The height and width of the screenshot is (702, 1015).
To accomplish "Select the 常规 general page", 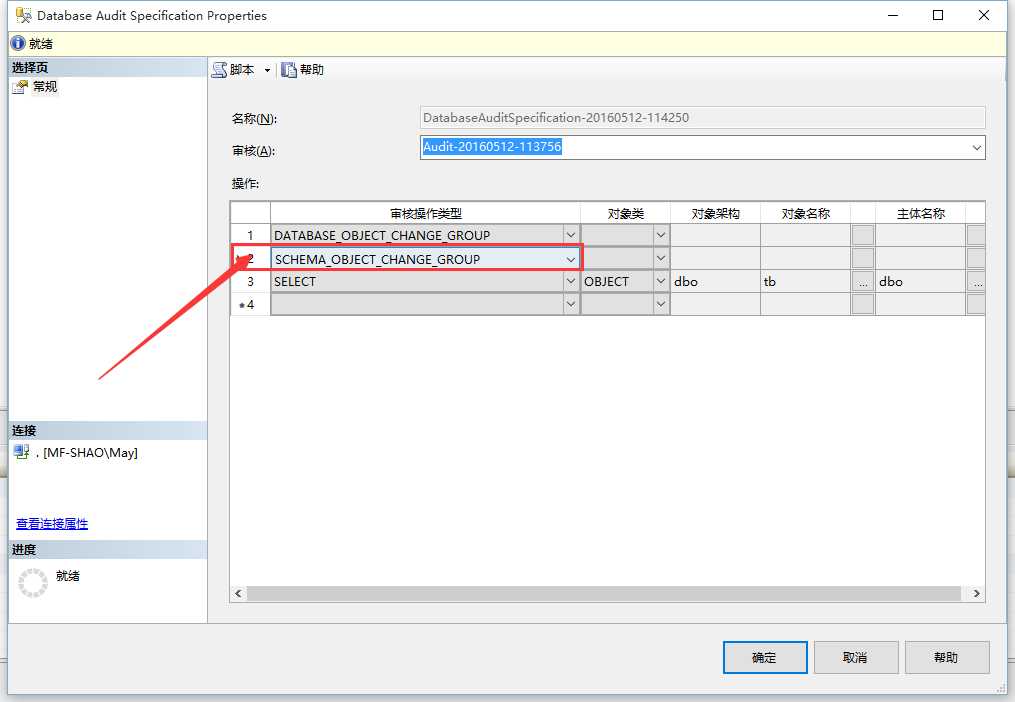I will (x=45, y=86).
